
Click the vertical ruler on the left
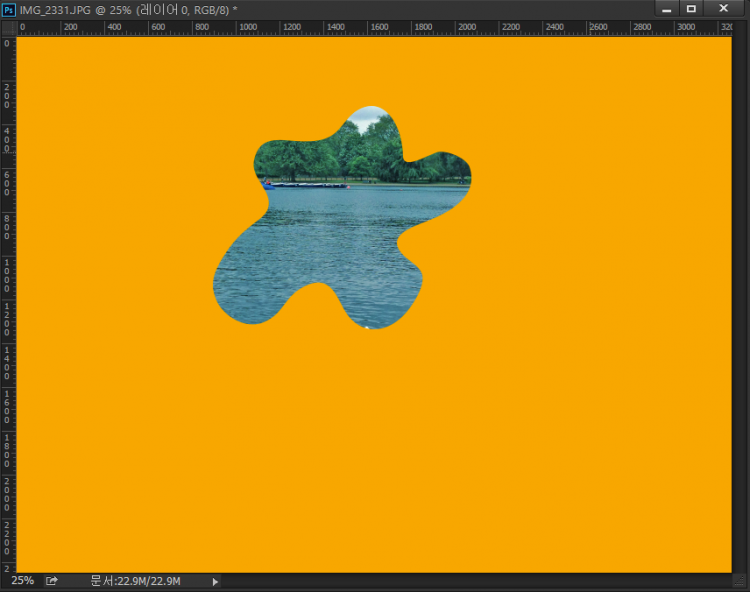tap(8, 300)
